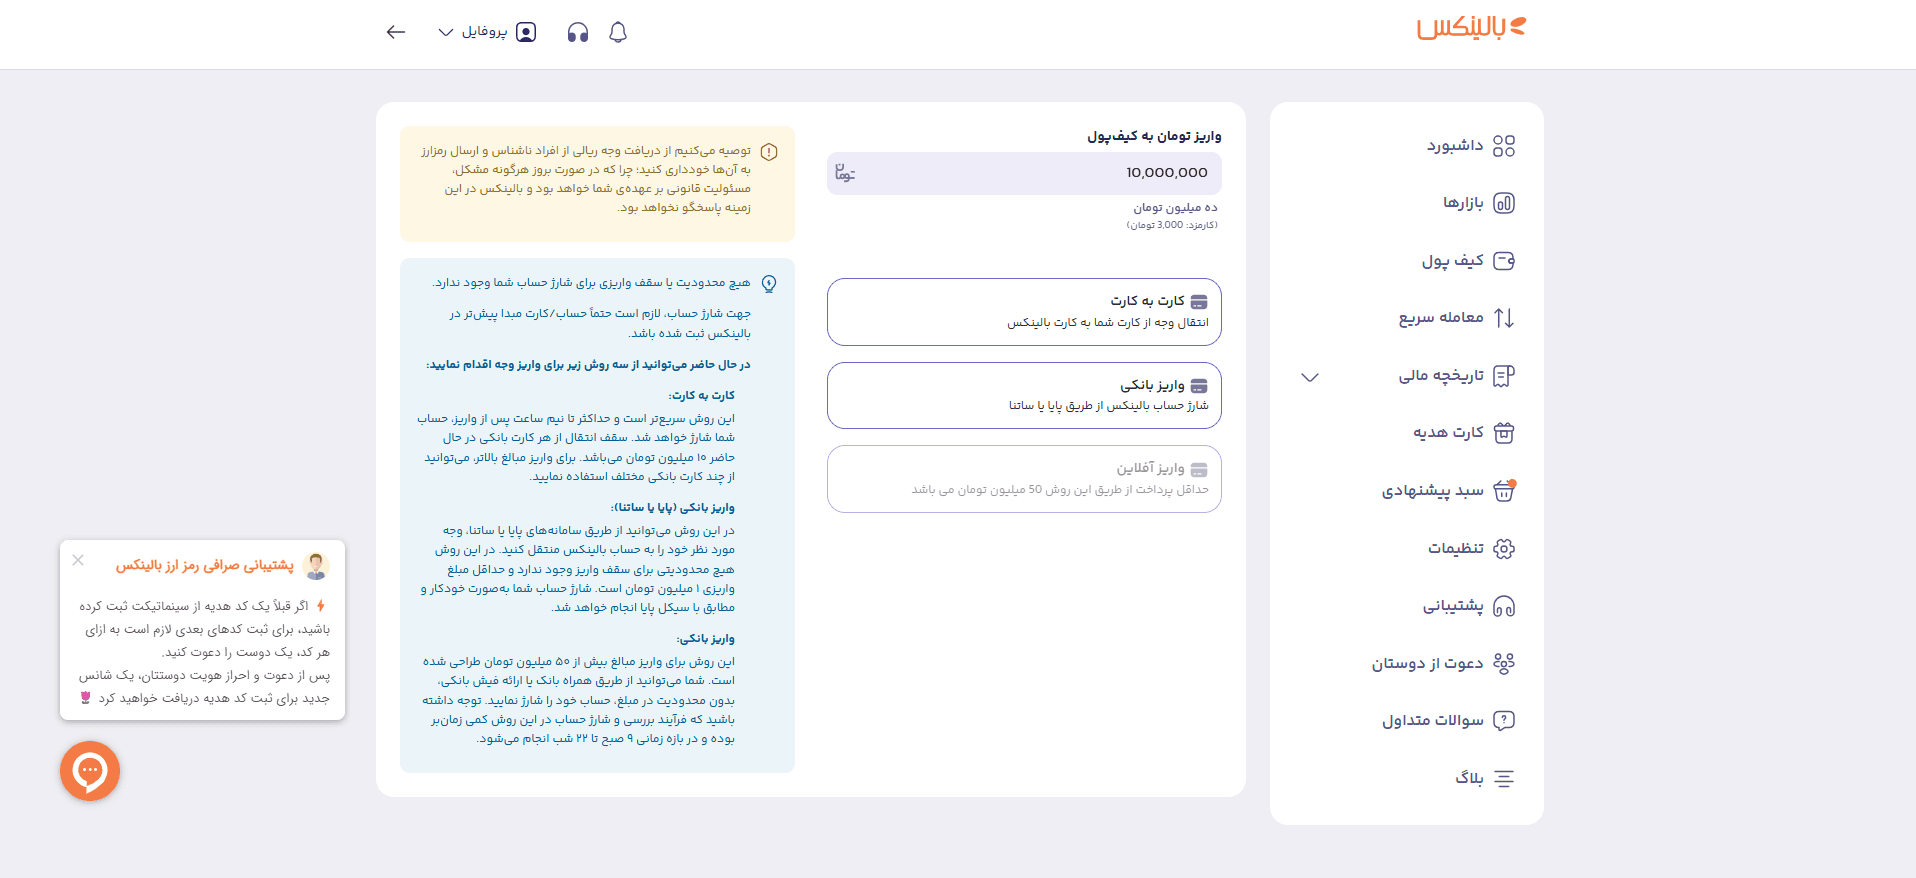Click the کارت هدیه gift icon

pos(1504,433)
